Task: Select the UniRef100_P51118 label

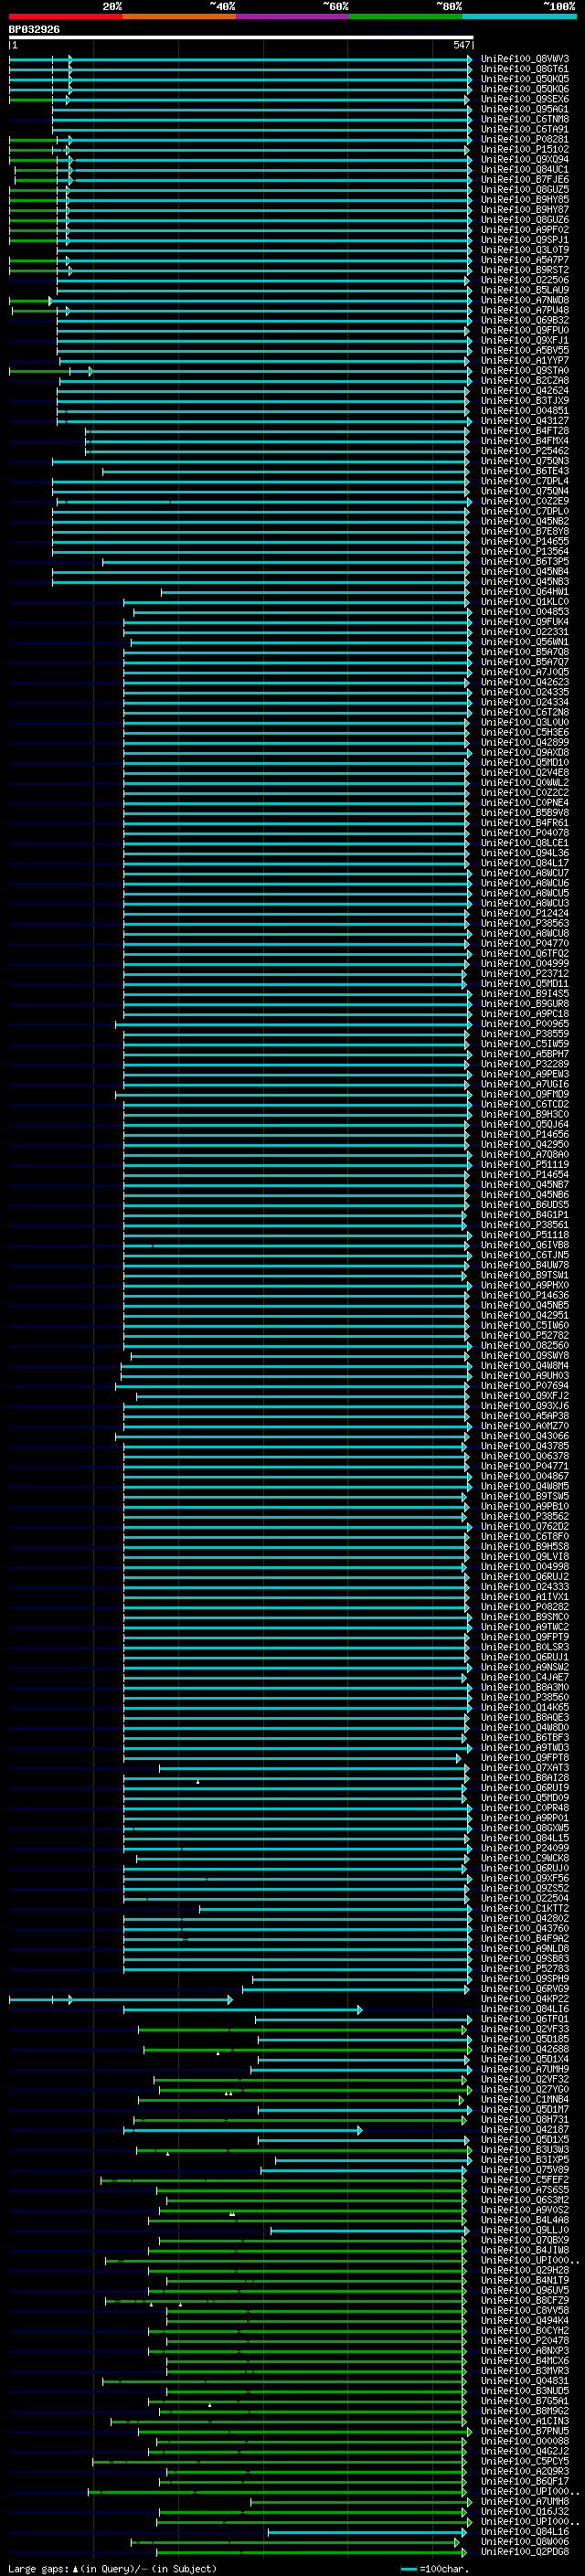Action: (524, 1236)
